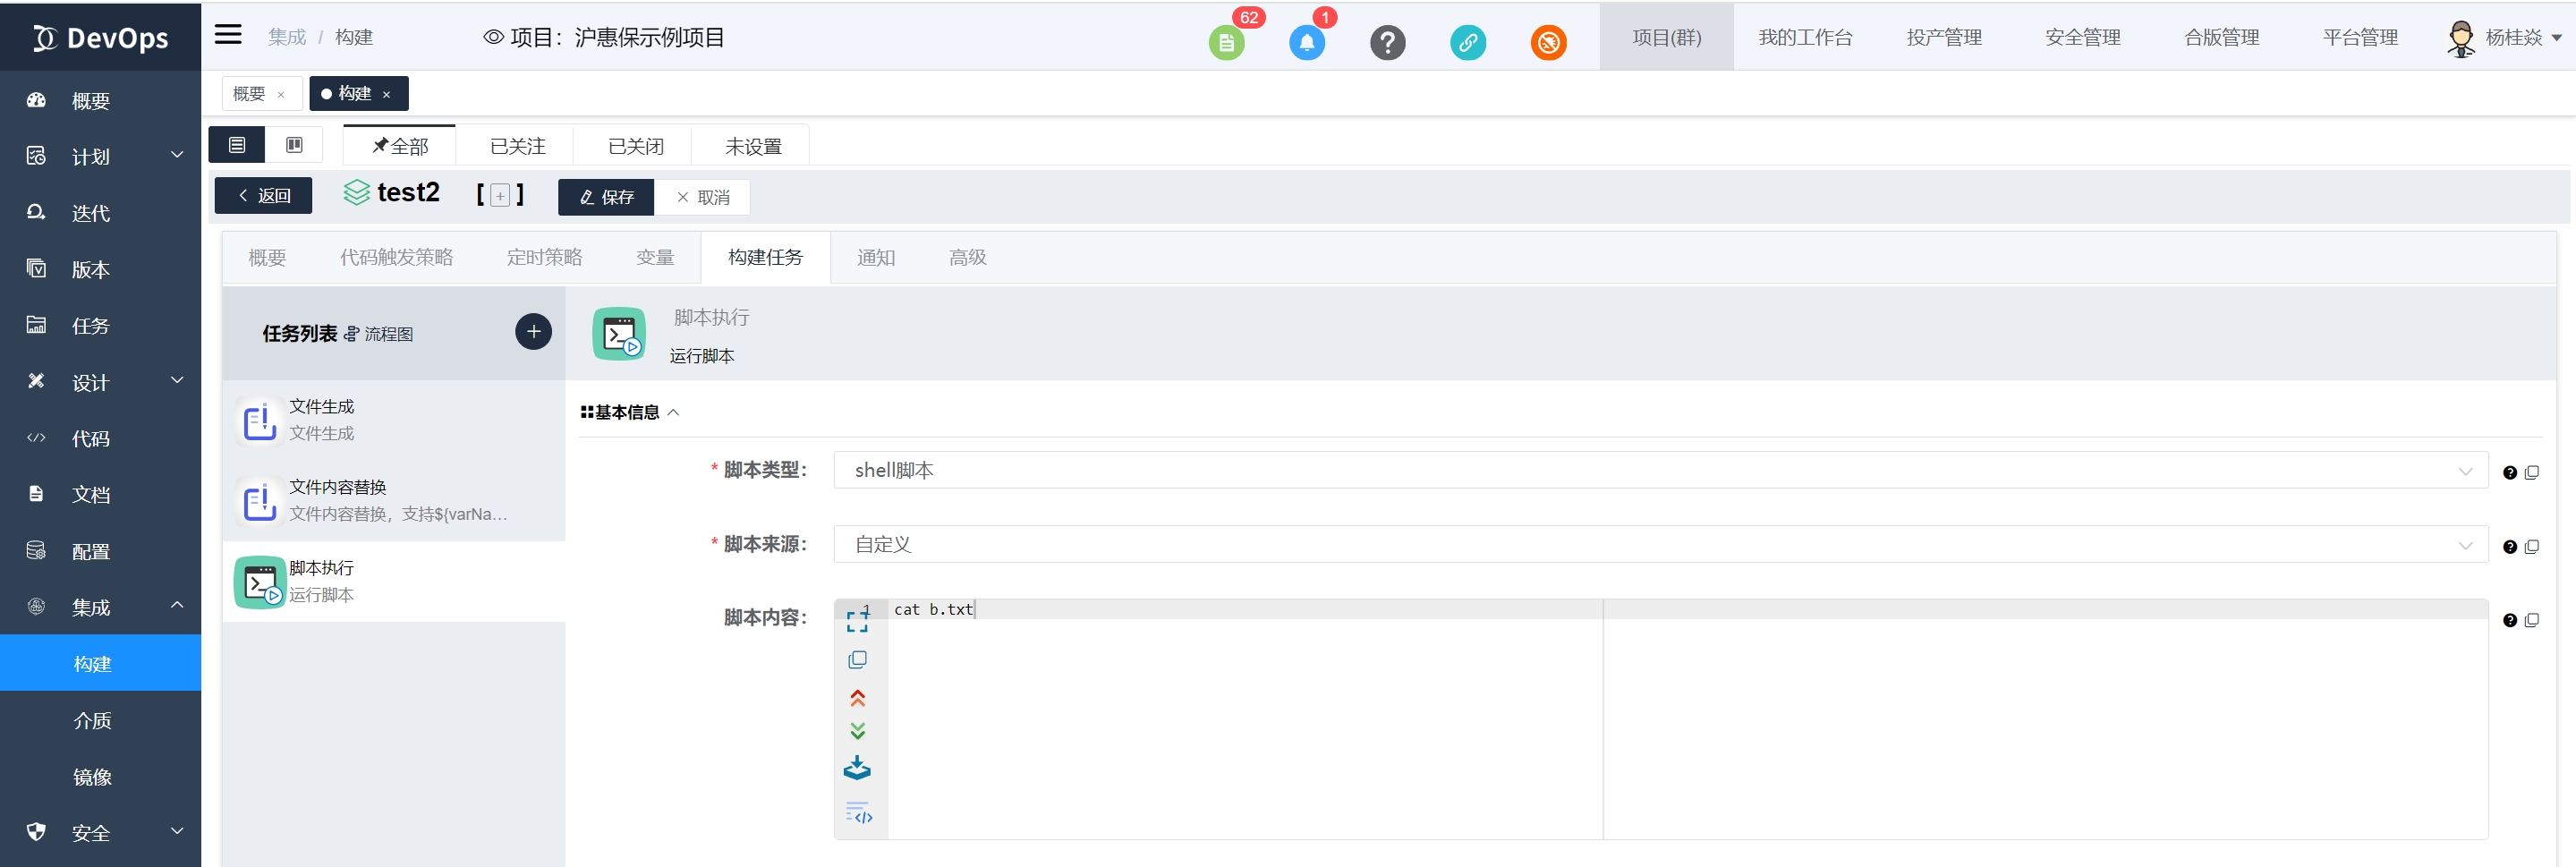Switch to the 高级 tab
This screenshot has height=867, width=2576.
968,257
